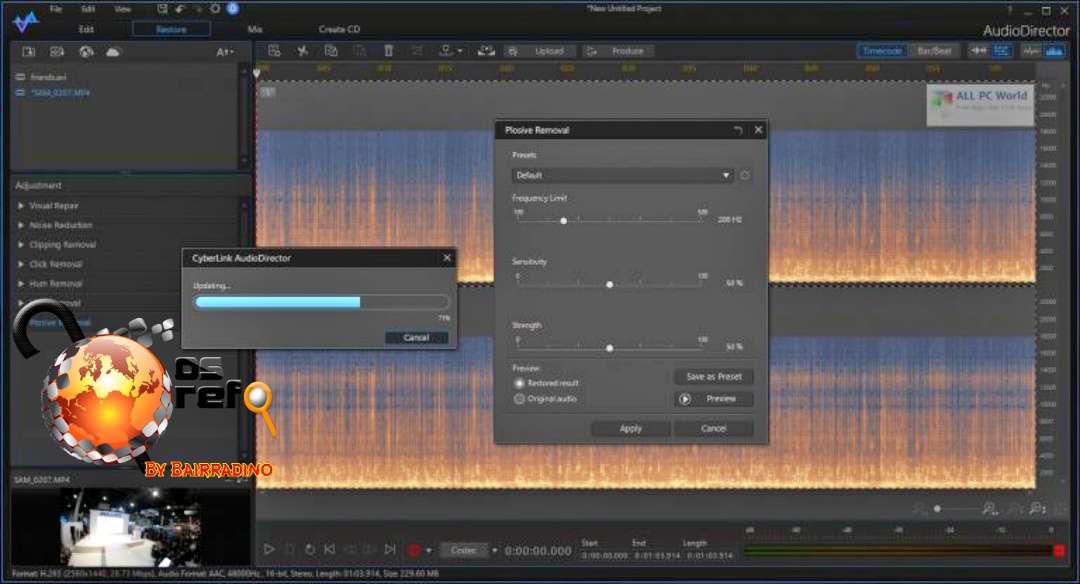Click Cancel in Plosive Removal dialog
1080x584 pixels.
click(x=714, y=429)
